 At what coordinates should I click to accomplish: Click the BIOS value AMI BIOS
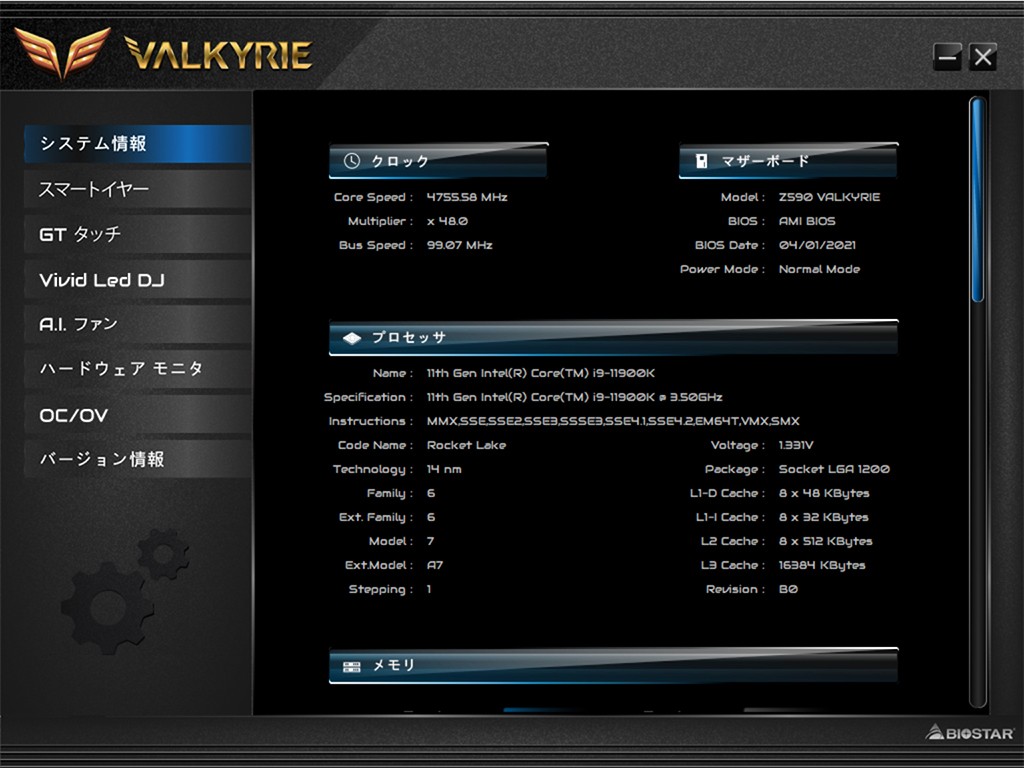pos(807,221)
